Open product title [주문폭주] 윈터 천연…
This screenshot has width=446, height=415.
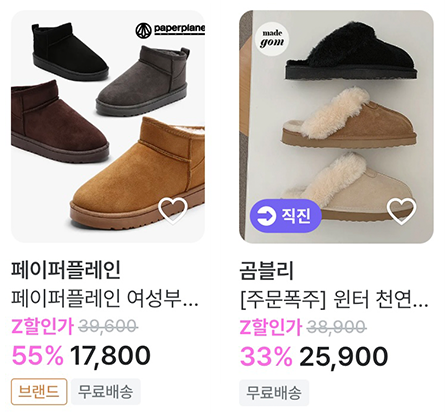click(x=334, y=299)
